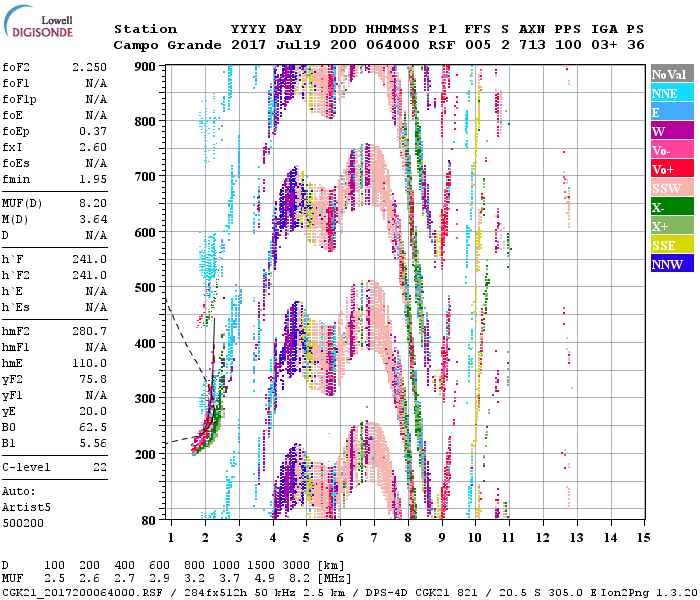
Task: Select the NoVal legend swatch
Action: (671, 74)
